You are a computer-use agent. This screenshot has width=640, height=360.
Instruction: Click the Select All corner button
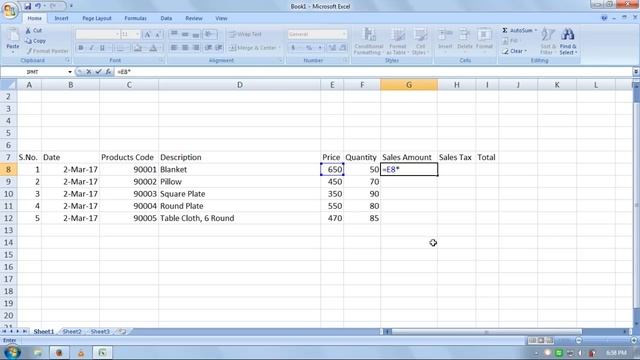(8, 85)
